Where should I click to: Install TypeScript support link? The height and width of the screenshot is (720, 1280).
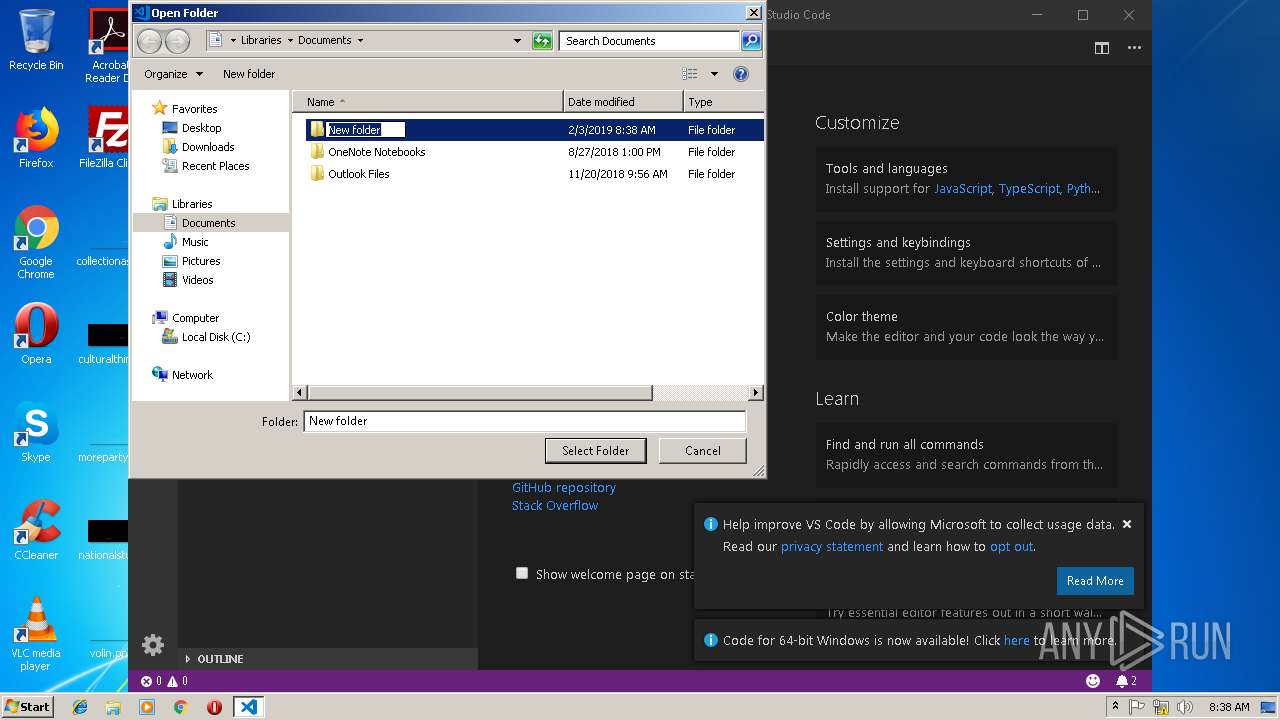click(x=1029, y=189)
